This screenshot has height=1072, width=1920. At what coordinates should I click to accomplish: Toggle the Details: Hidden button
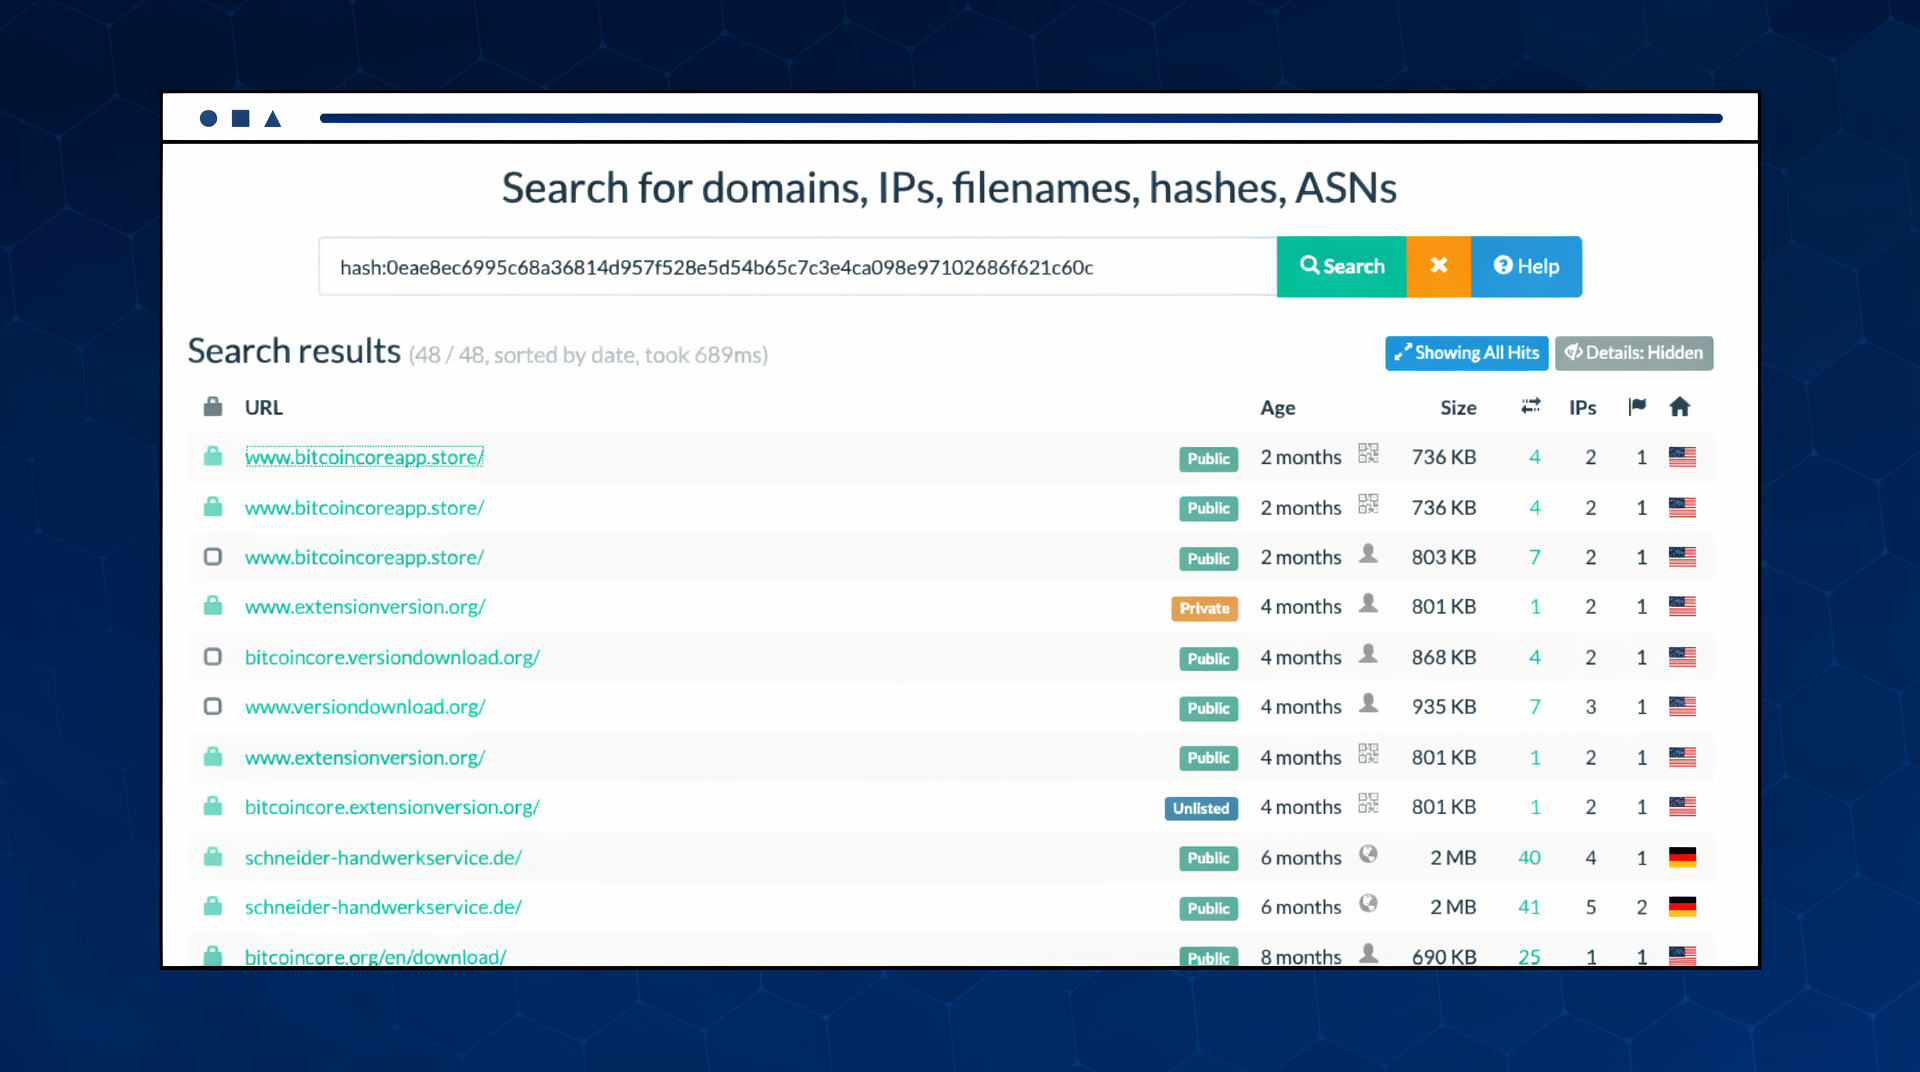click(x=1633, y=353)
